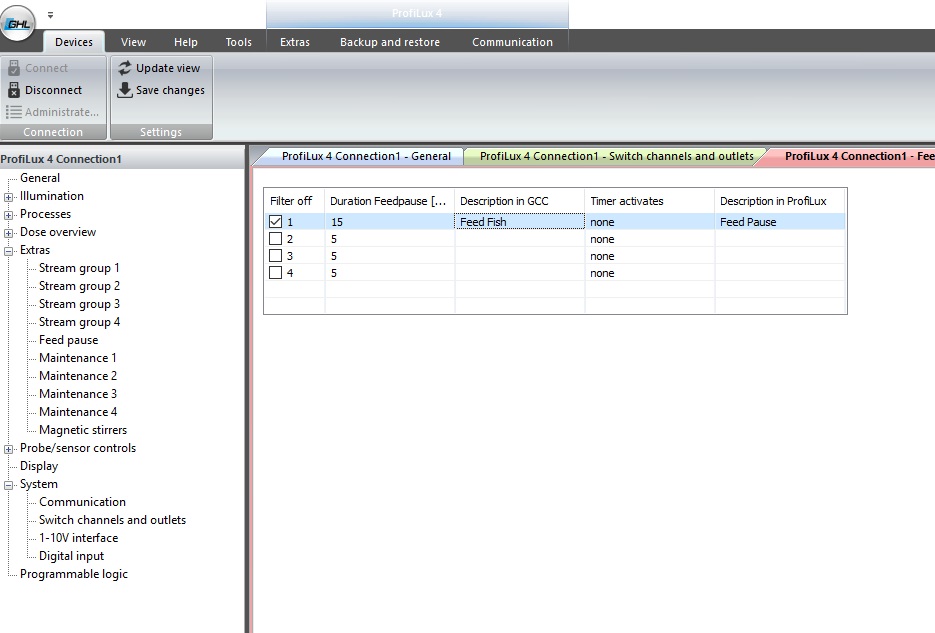The height and width of the screenshot is (633, 935).
Task: Select Maintenance 4 in the tree
Action: 78,412
